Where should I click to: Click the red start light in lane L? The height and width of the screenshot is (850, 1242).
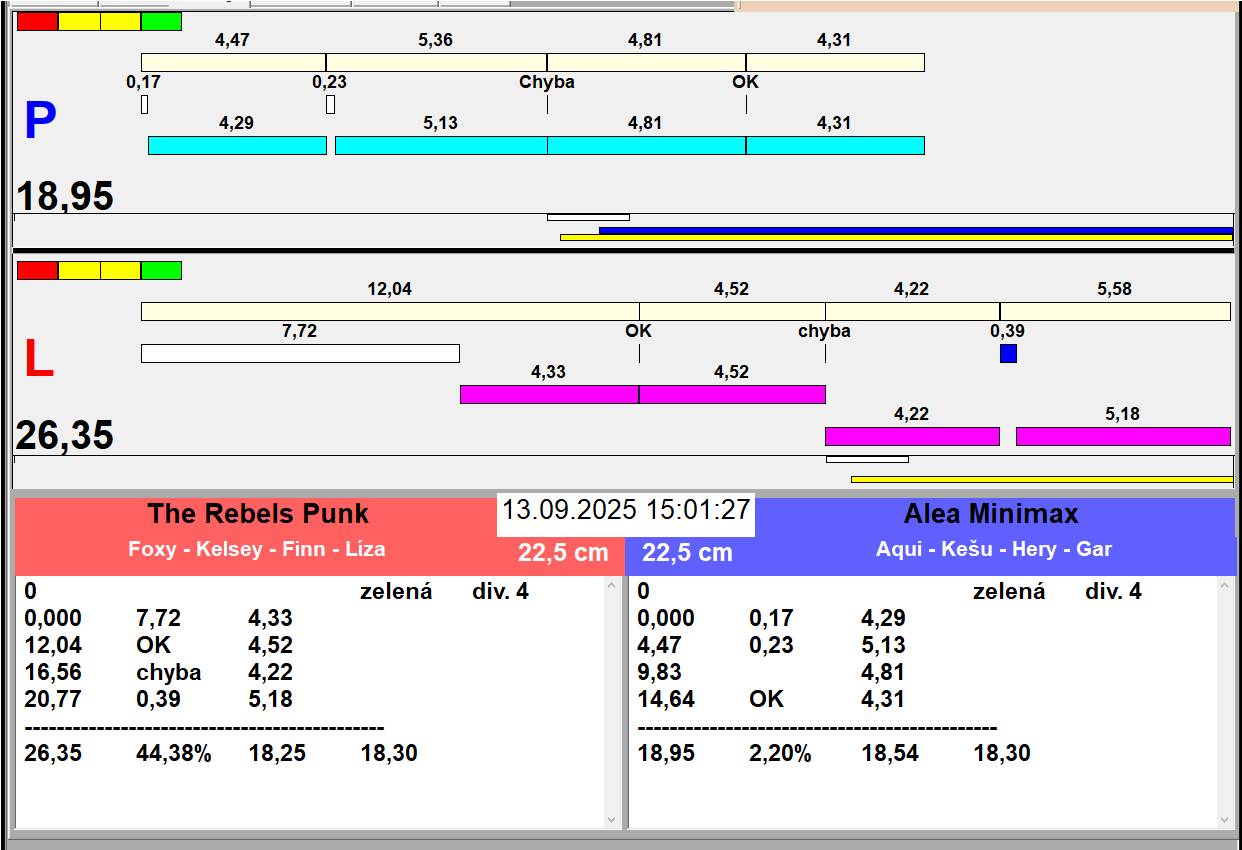pos(38,270)
